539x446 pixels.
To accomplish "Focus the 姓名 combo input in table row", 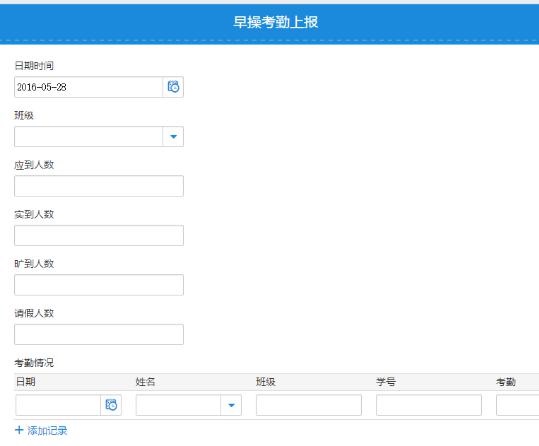I will 178,405.
